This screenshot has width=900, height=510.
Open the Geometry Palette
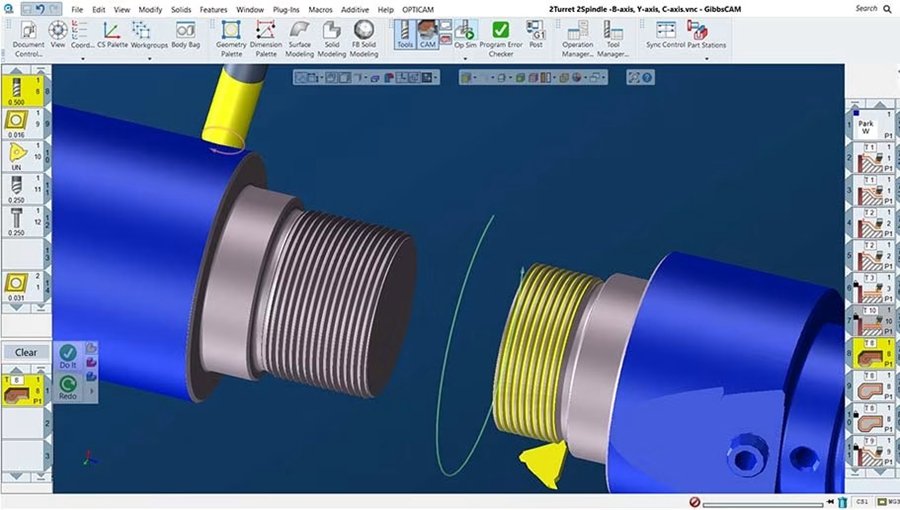coord(231,38)
